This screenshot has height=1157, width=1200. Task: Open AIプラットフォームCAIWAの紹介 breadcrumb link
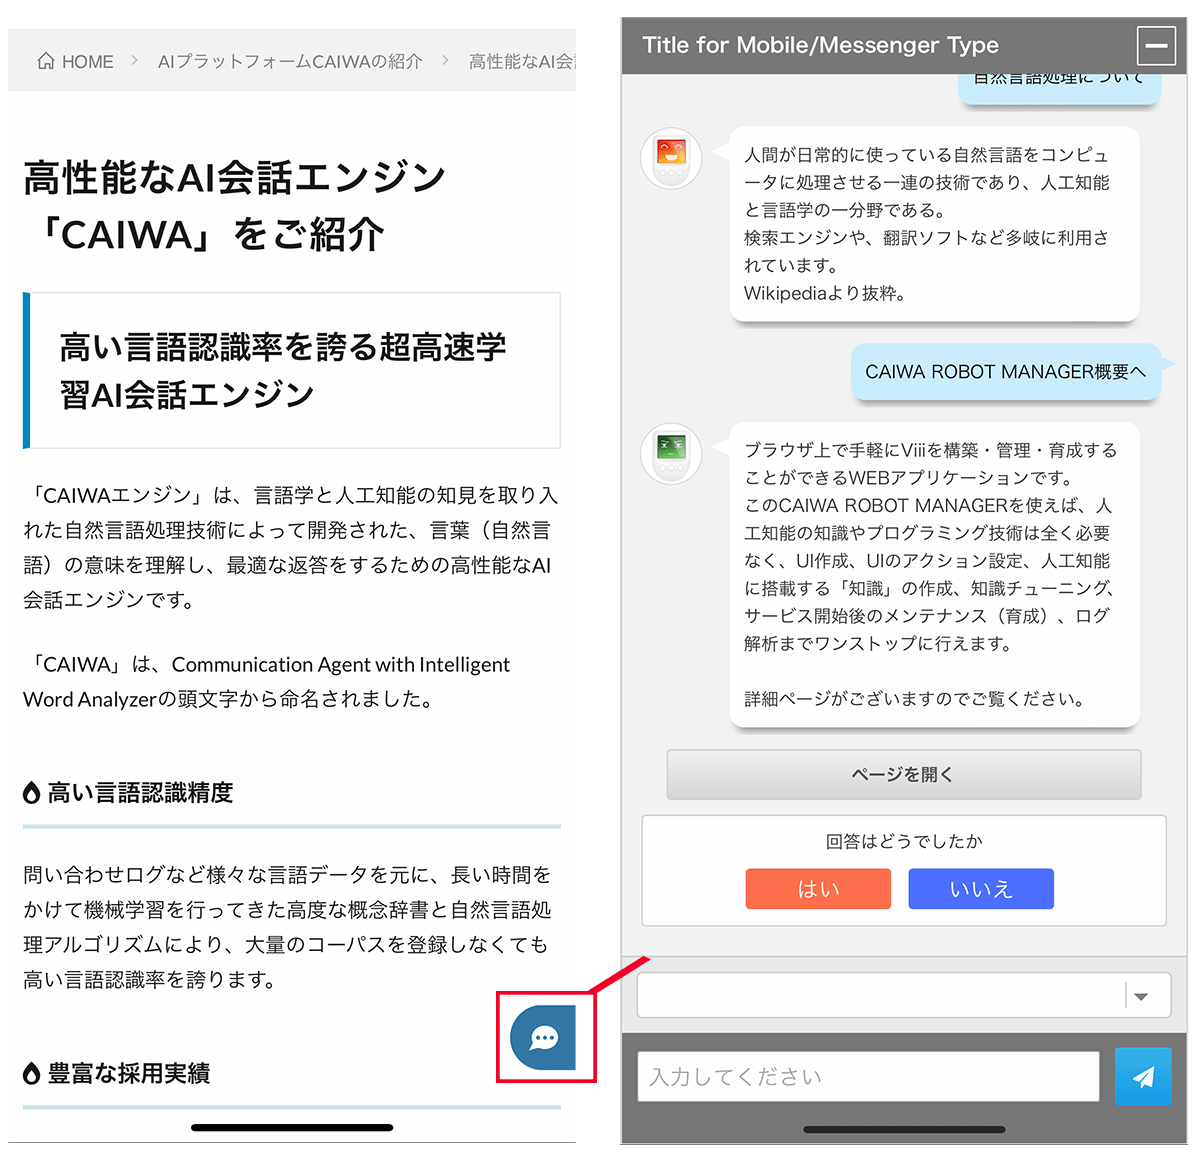[290, 62]
